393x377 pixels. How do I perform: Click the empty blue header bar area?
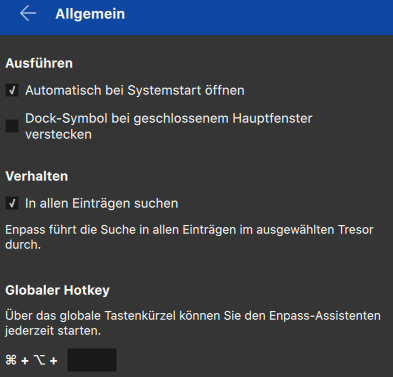pos(260,17)
